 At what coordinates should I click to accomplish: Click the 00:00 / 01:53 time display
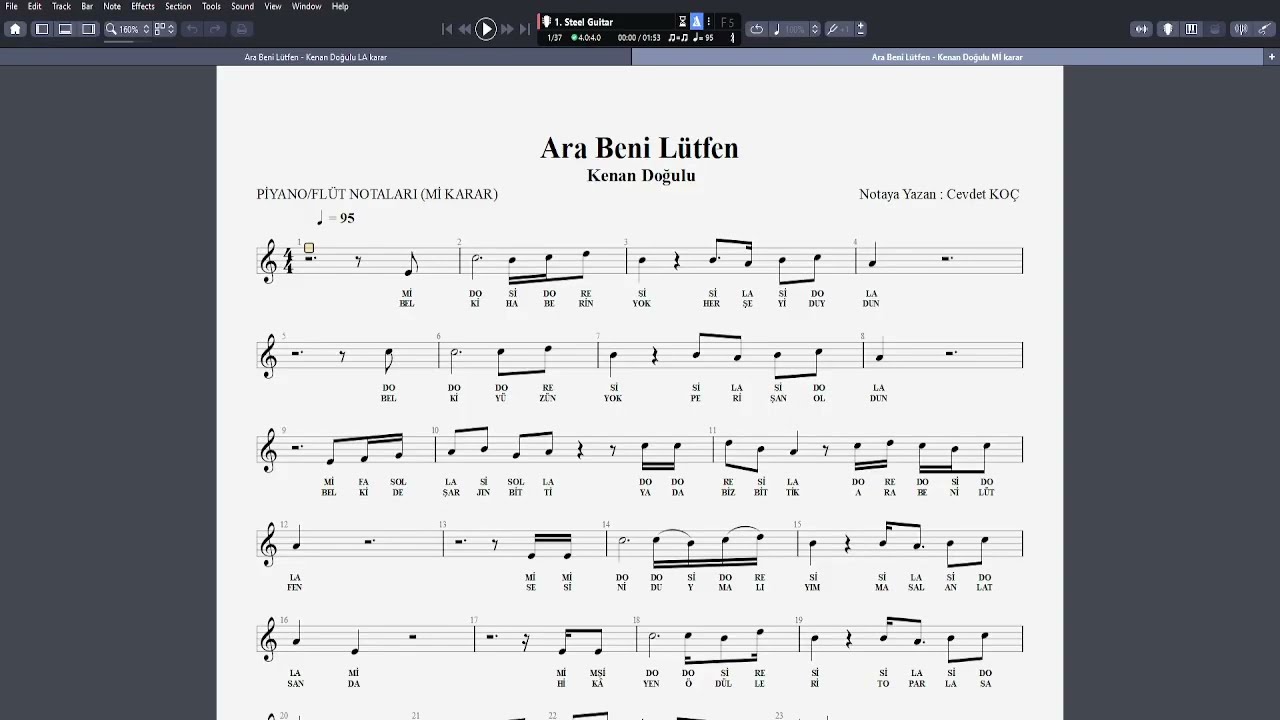coord(639,38)
